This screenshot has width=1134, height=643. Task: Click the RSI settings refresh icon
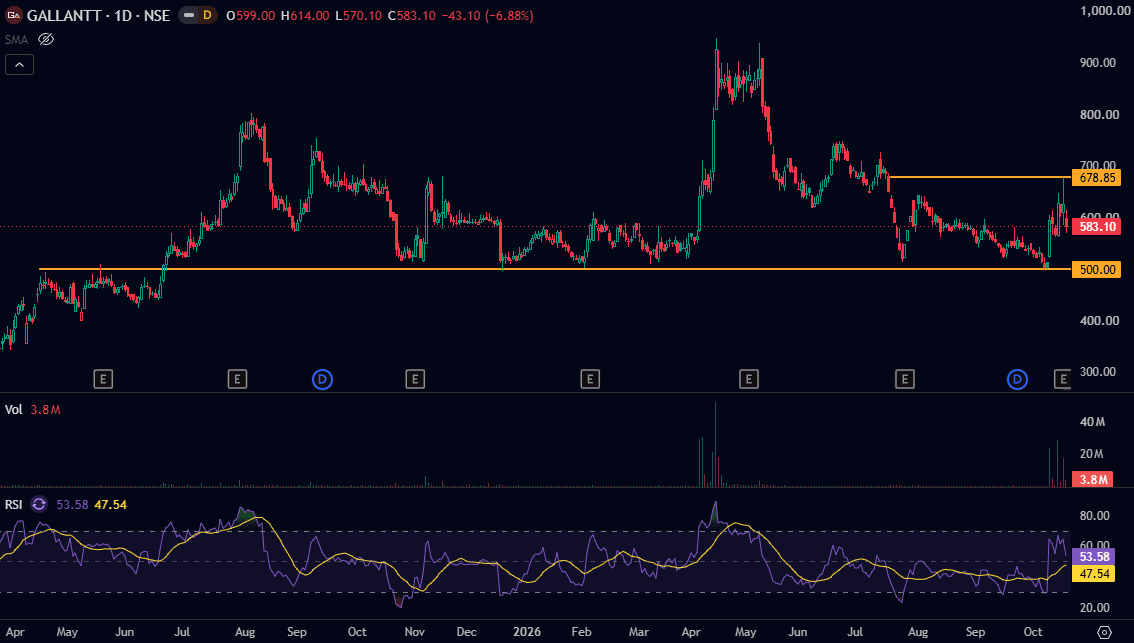tap(39, 504)
